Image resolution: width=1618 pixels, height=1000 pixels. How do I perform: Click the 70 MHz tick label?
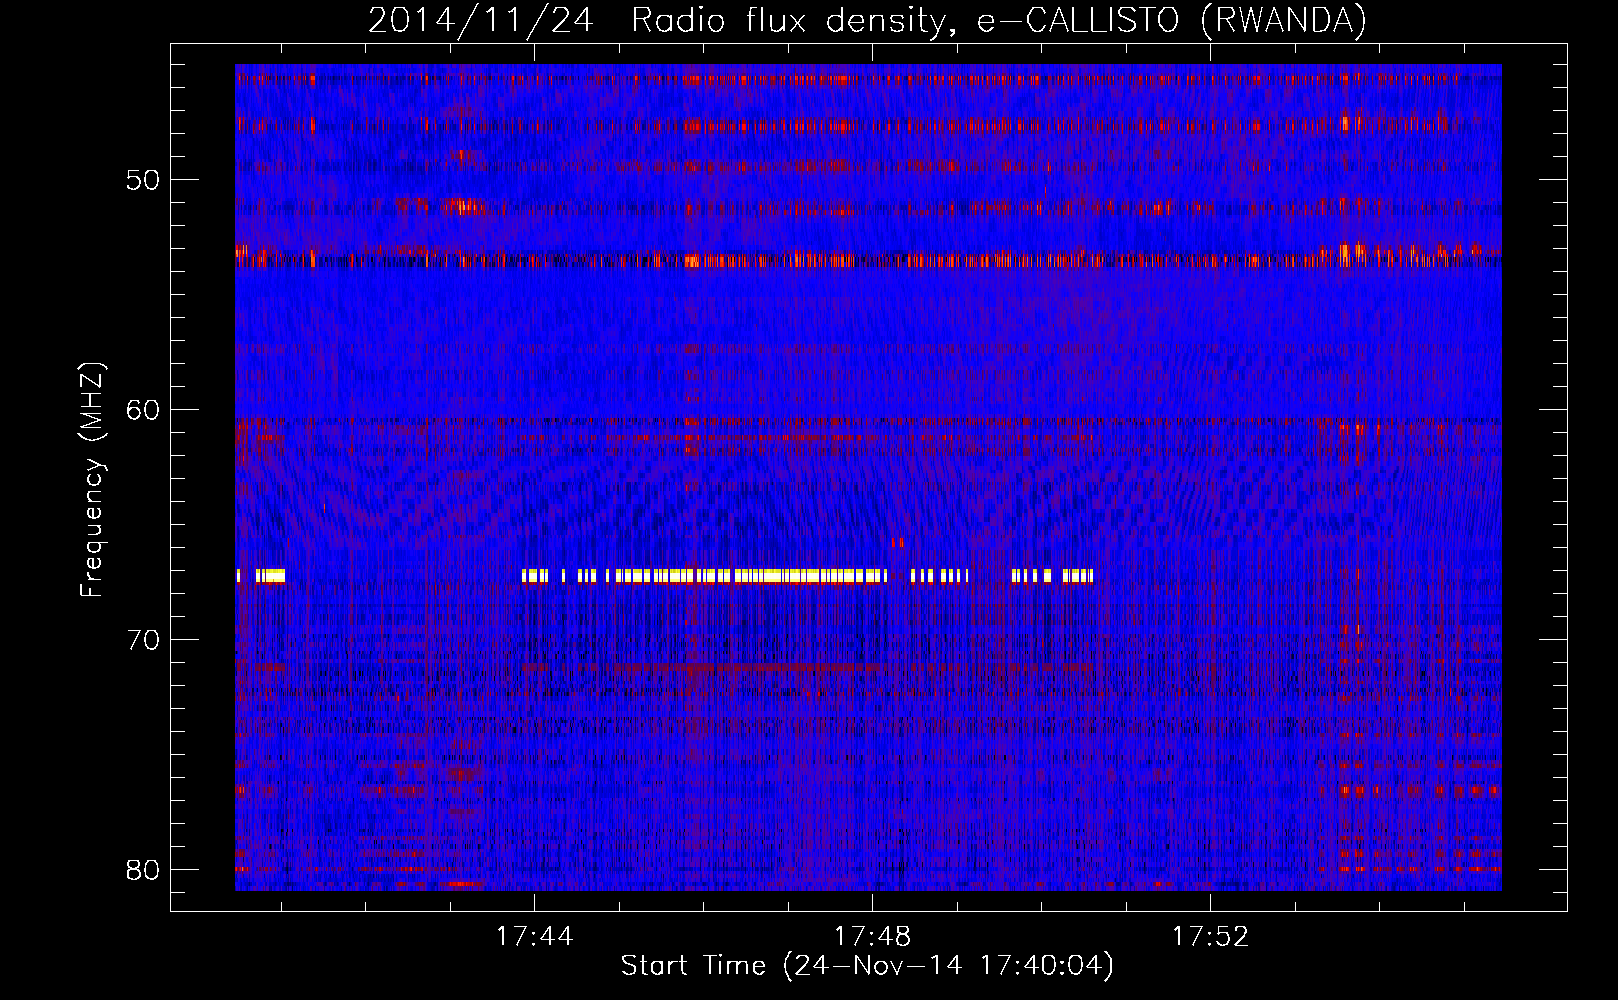[x=143, y=640]
